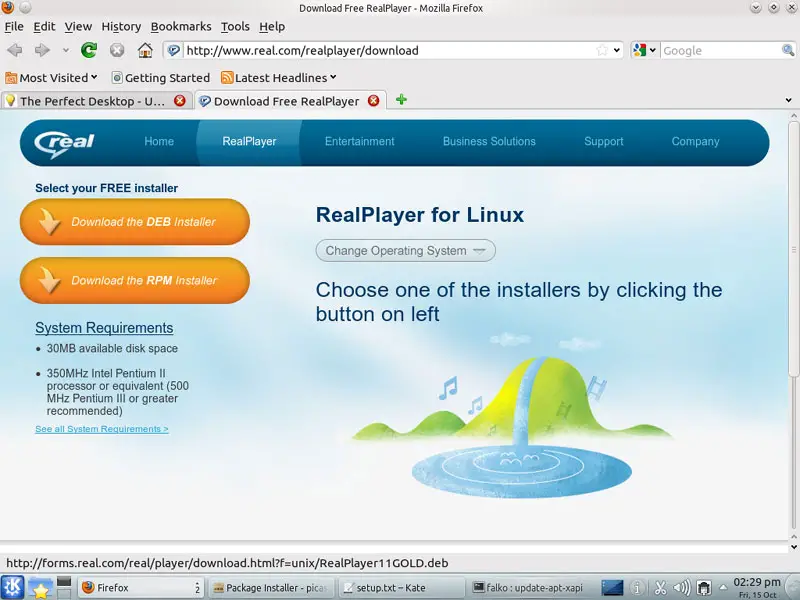Click Download the DEB Installer button
Viewport: 800px width, 600px height.
tap(135, 222)
